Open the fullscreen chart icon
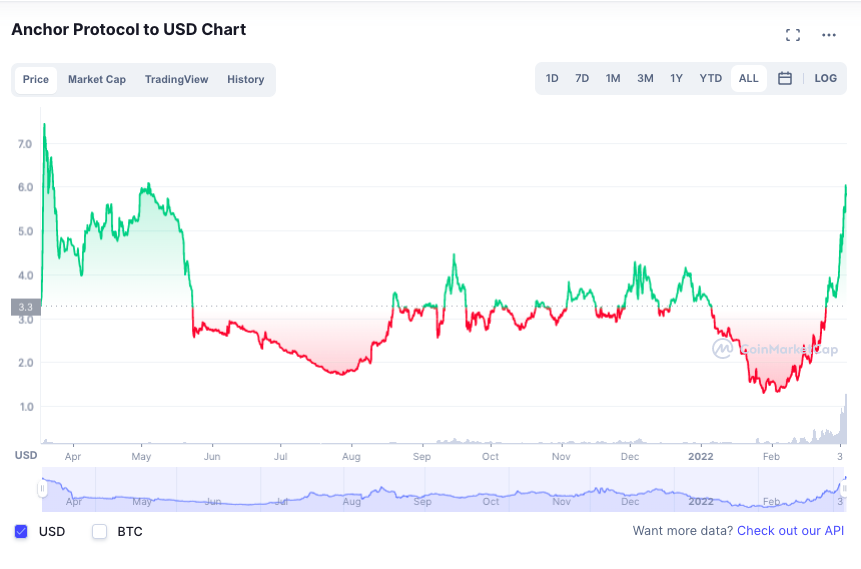The width and height of the screenshot is (861, 569). coord(792,35)
